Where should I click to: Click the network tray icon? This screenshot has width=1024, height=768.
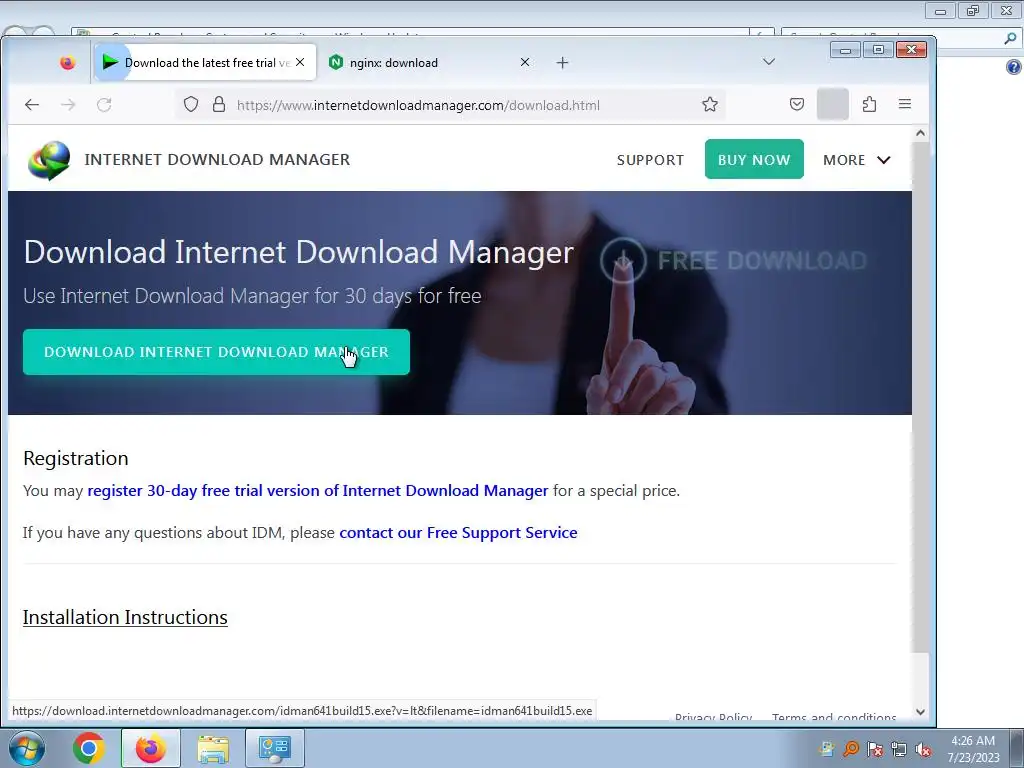(x=899, y=749)
